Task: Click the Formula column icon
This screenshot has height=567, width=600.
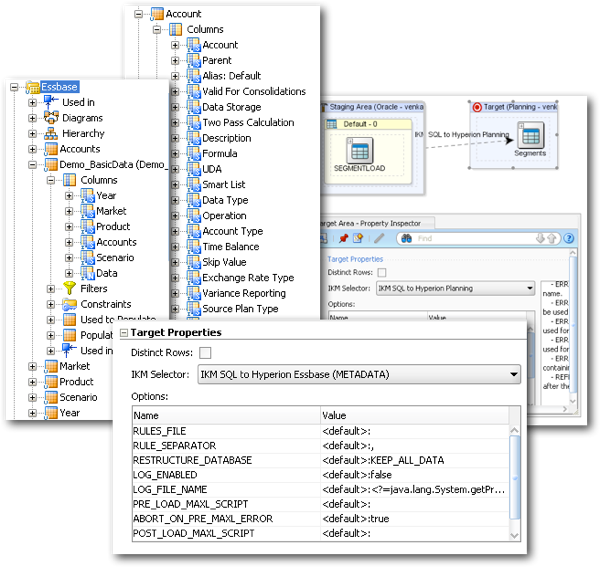Action: point(194,153)
